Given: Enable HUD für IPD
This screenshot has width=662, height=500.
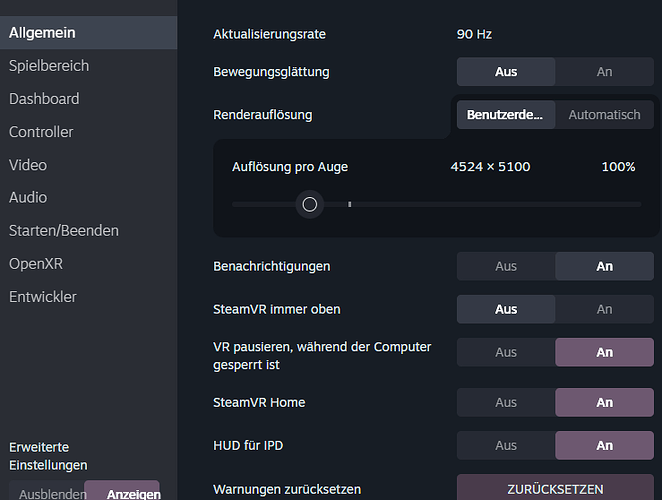Looking at the screenshot, I should point(605,446).
